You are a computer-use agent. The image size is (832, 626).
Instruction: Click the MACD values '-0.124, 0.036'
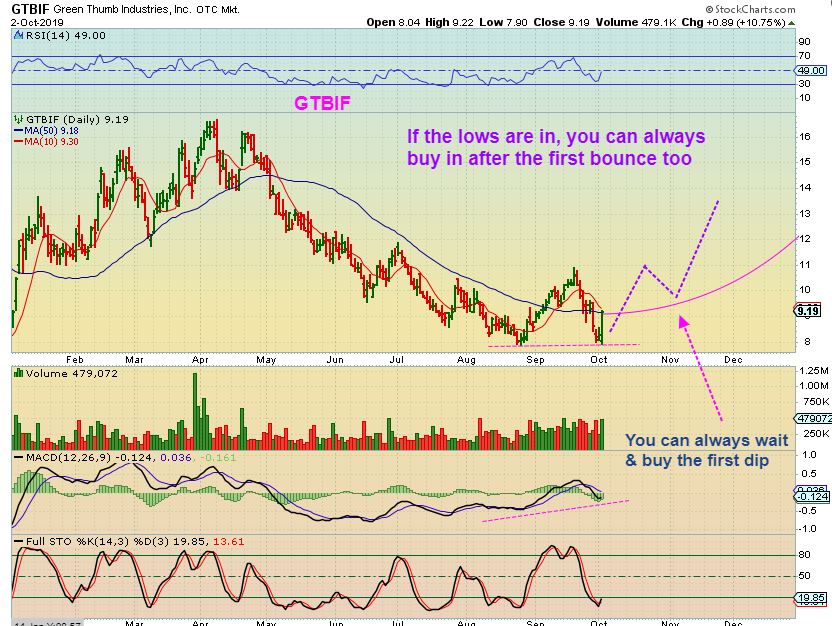(x=153, y=457)
